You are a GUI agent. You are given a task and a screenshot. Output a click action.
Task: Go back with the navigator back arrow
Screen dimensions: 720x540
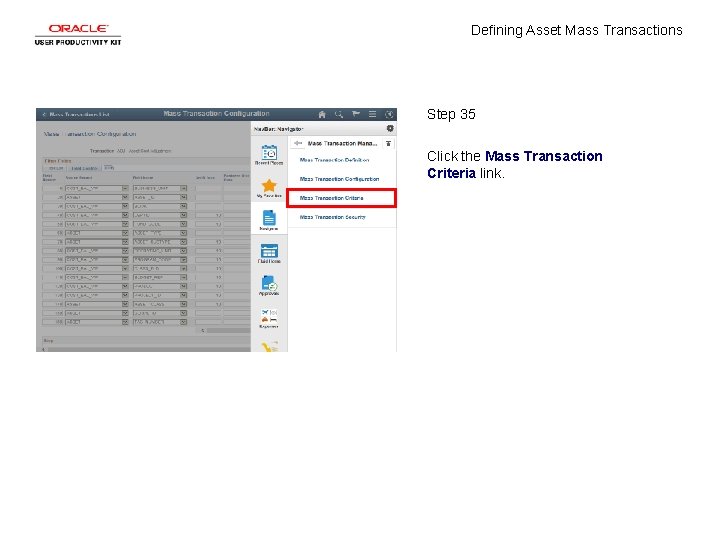pyautogui.click(x=298, y=143)
